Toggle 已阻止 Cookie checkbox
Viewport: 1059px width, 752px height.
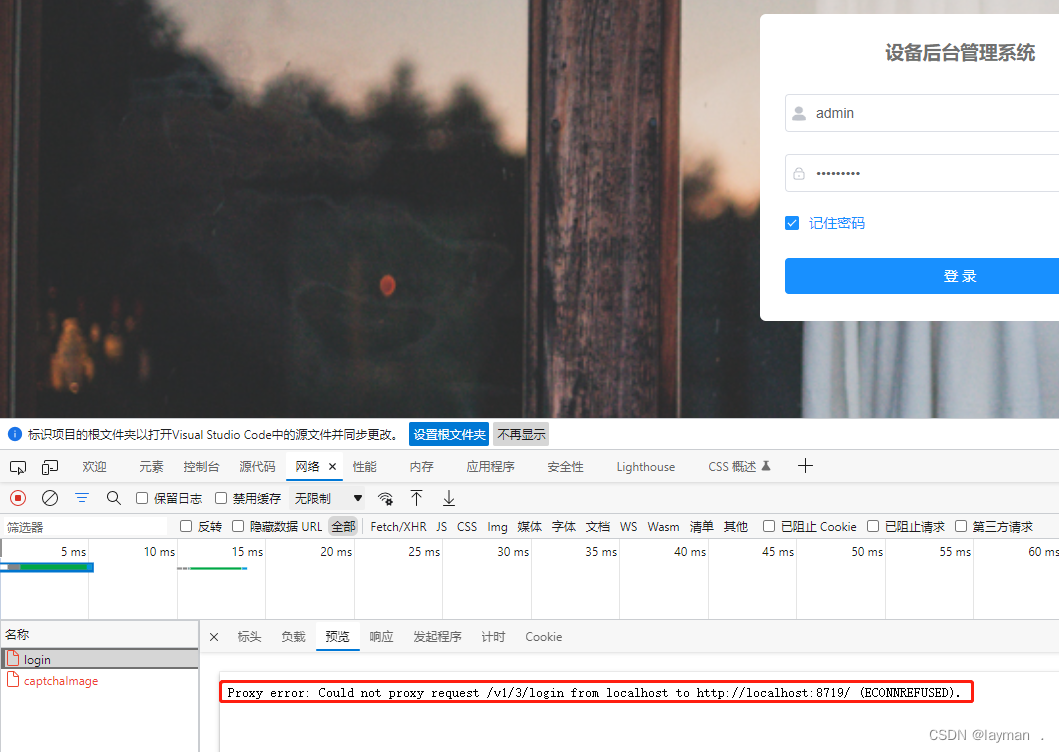tap(769, 526)
